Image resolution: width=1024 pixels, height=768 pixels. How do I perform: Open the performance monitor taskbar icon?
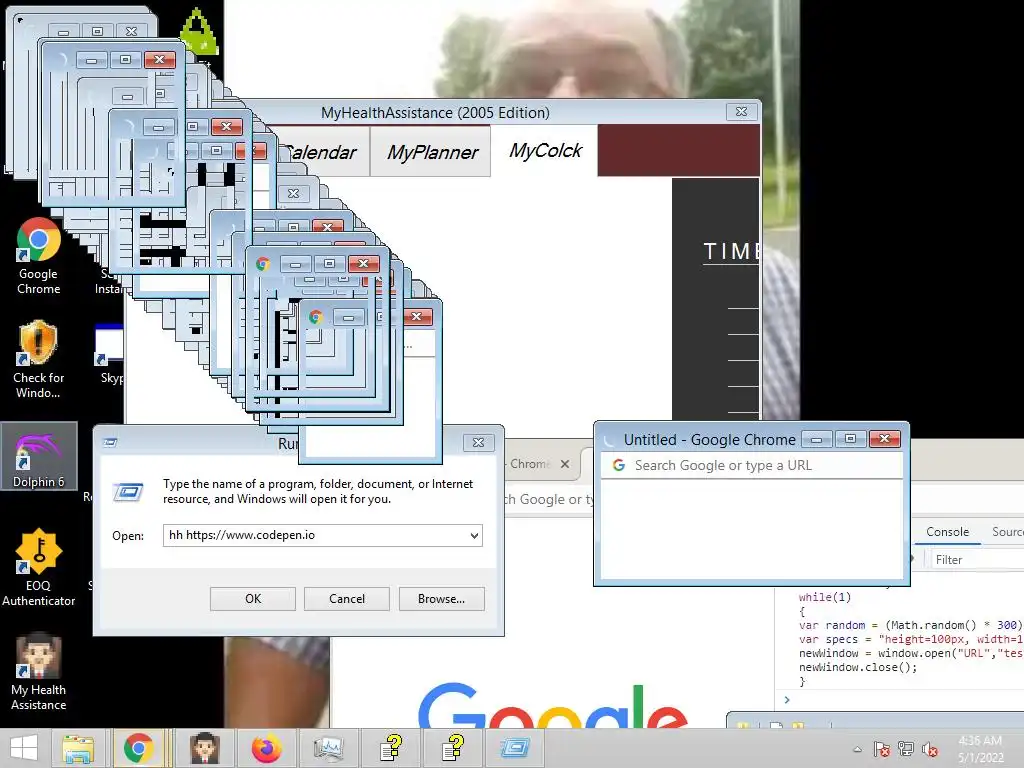[x=328, y=748]
